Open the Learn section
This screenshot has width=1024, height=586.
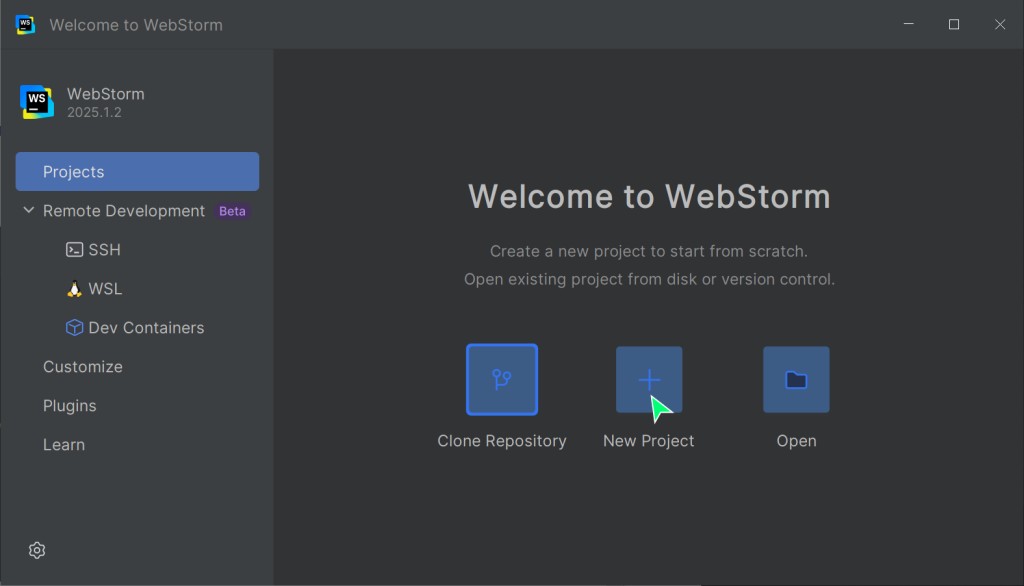(64, 445)
